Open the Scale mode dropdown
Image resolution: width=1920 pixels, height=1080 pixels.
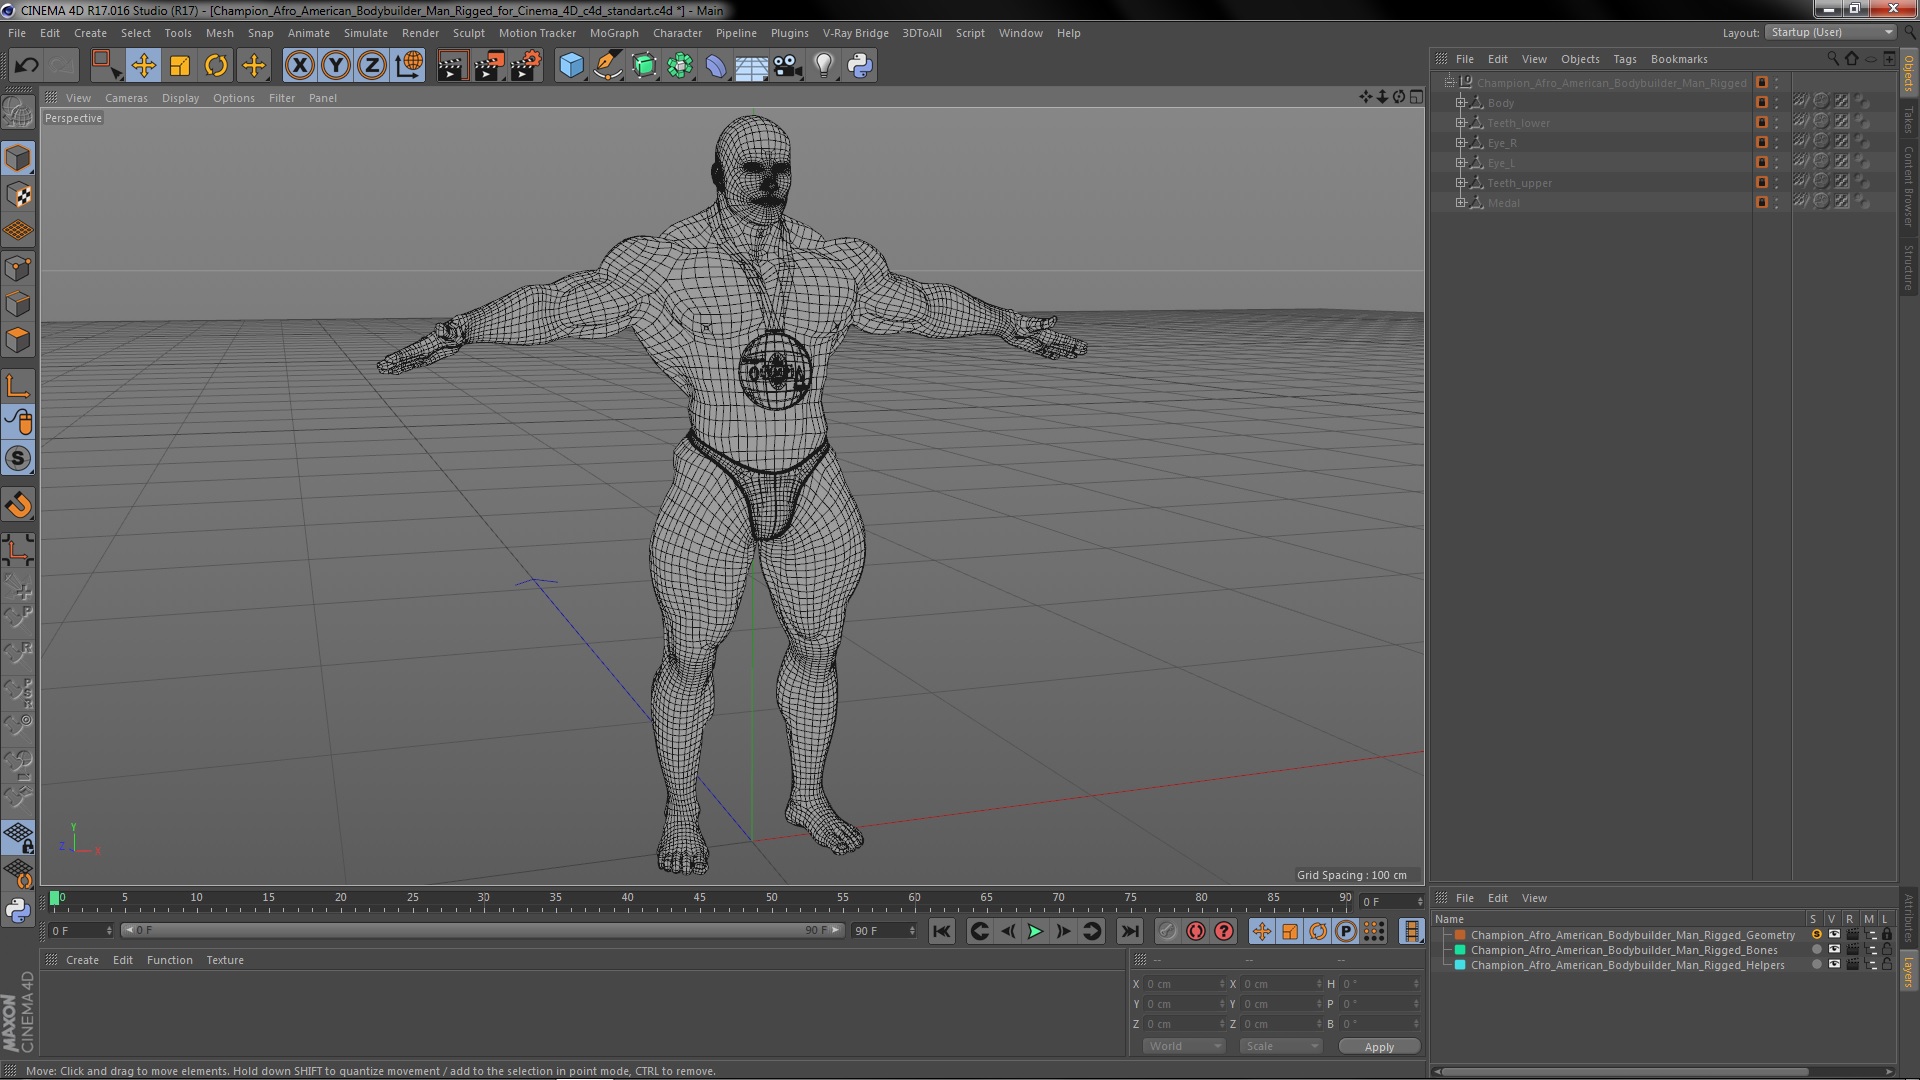[x=1280, y=1046]
